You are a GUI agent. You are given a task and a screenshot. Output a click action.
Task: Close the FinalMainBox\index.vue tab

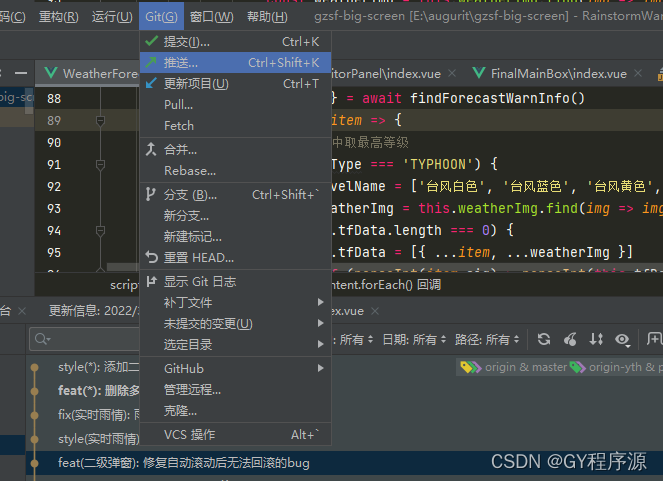pyautogui.click(x=638, y=74)
